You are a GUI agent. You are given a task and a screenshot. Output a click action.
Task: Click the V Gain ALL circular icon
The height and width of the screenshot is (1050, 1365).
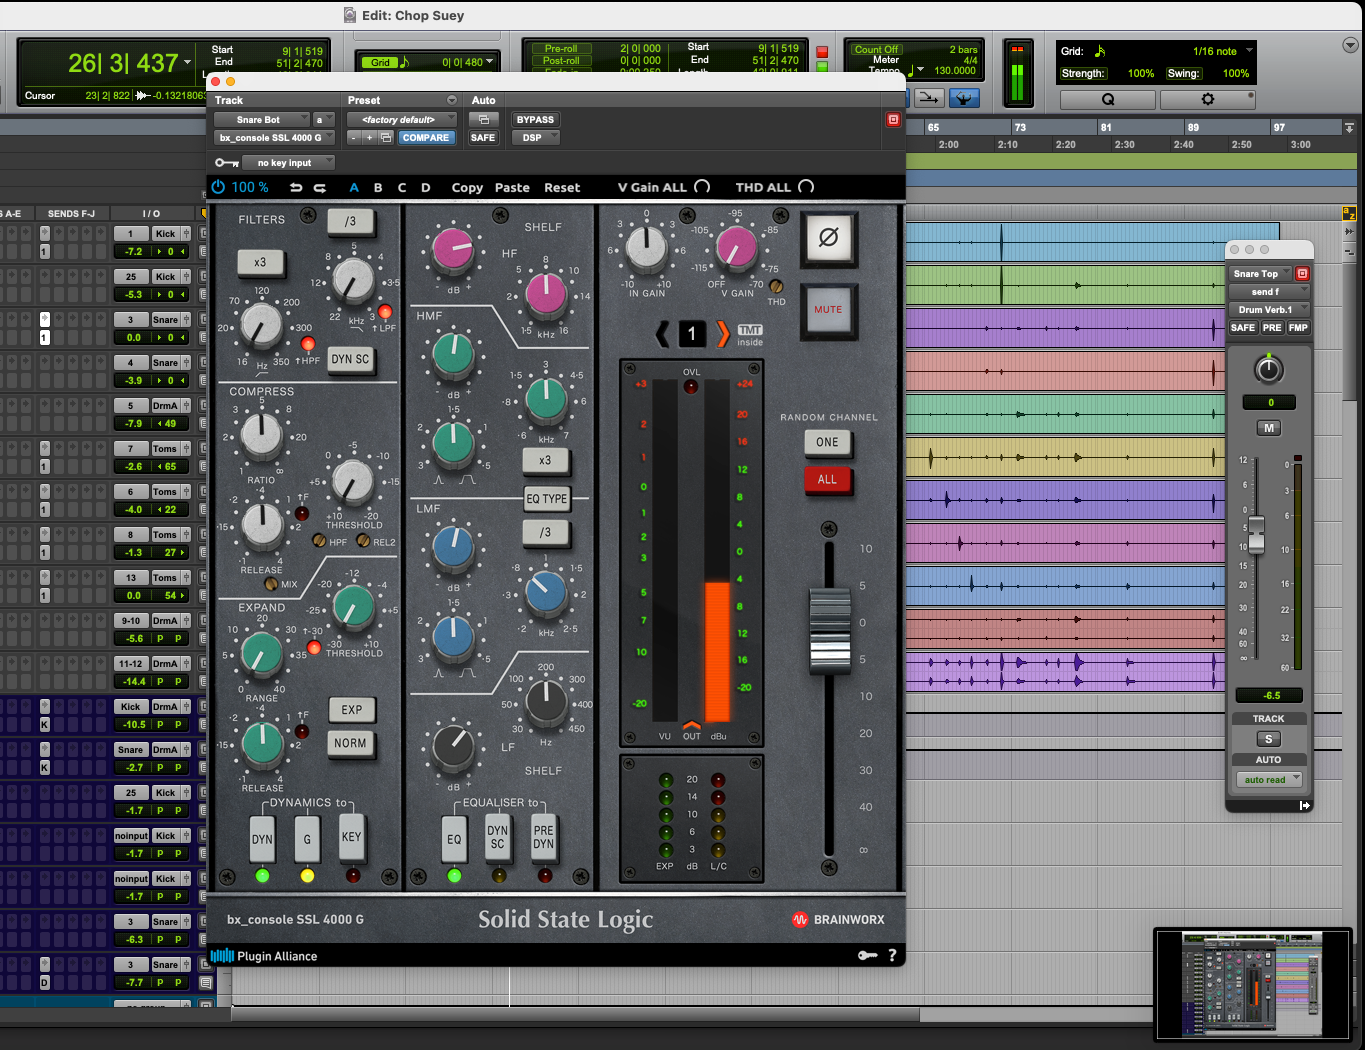coord(702,187)
